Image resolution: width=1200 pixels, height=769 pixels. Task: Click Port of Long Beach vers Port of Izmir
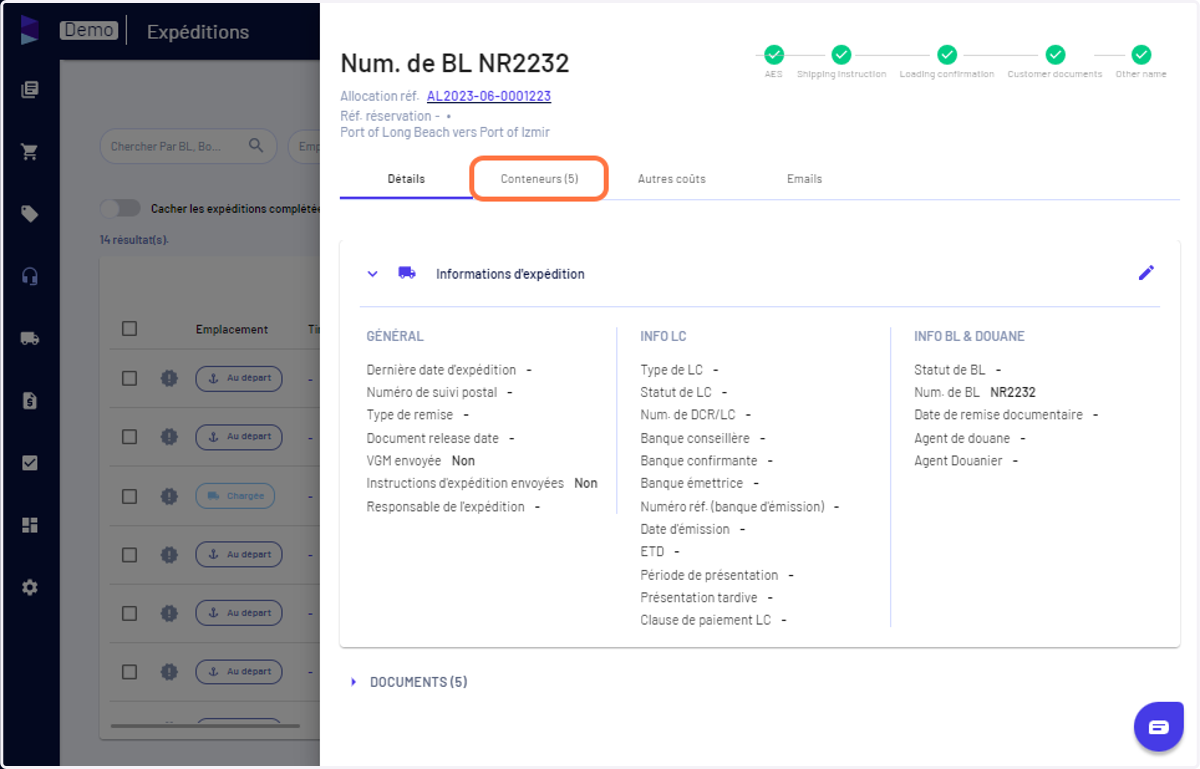445,132
